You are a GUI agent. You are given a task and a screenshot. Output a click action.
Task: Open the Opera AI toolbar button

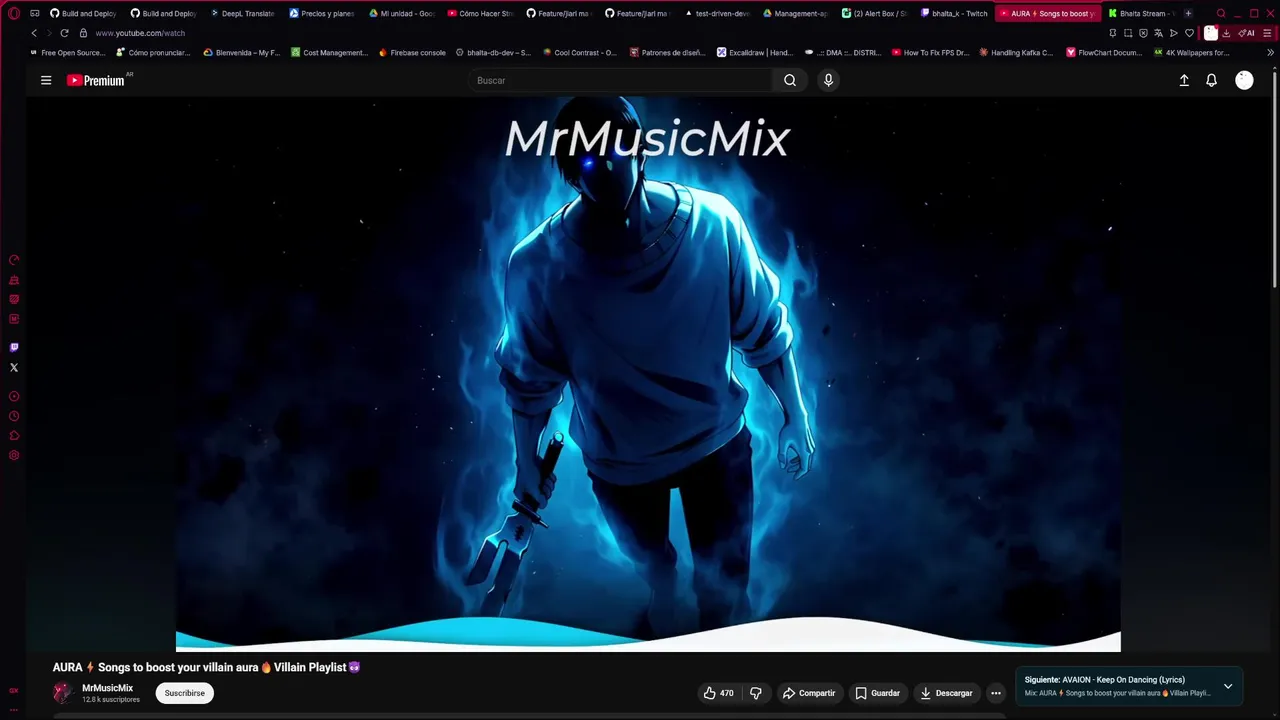[1247, 33]
